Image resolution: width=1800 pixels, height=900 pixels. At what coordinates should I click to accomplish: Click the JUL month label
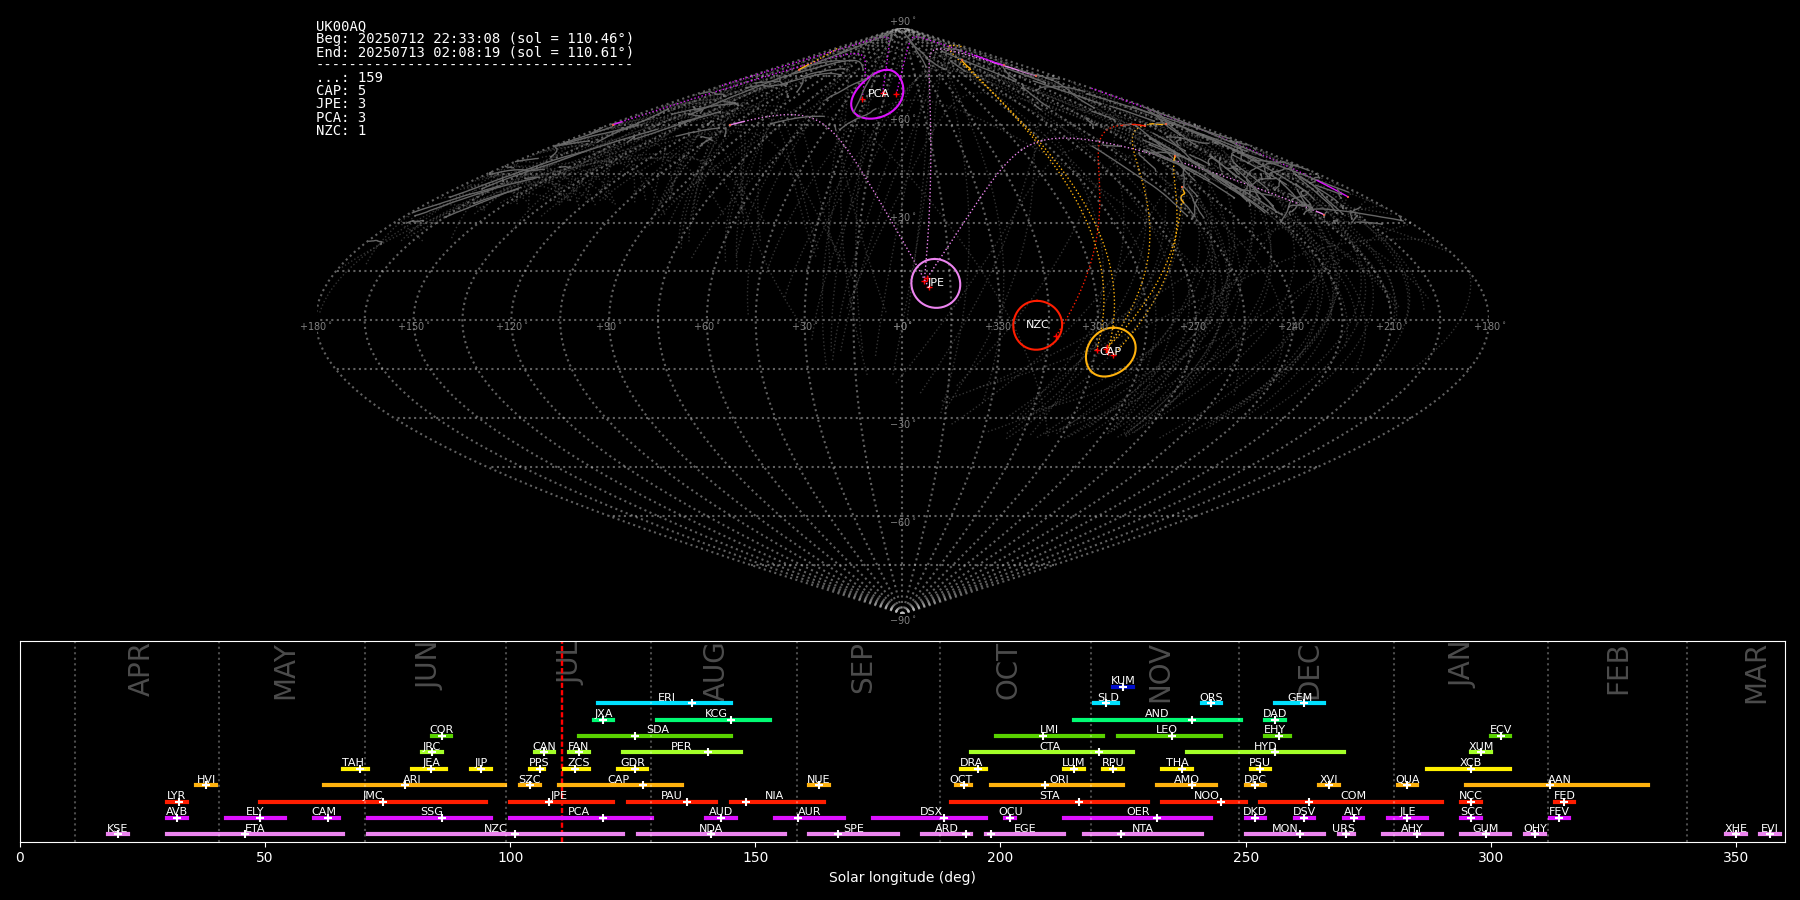pyautogui.click(x=568, y=663)
